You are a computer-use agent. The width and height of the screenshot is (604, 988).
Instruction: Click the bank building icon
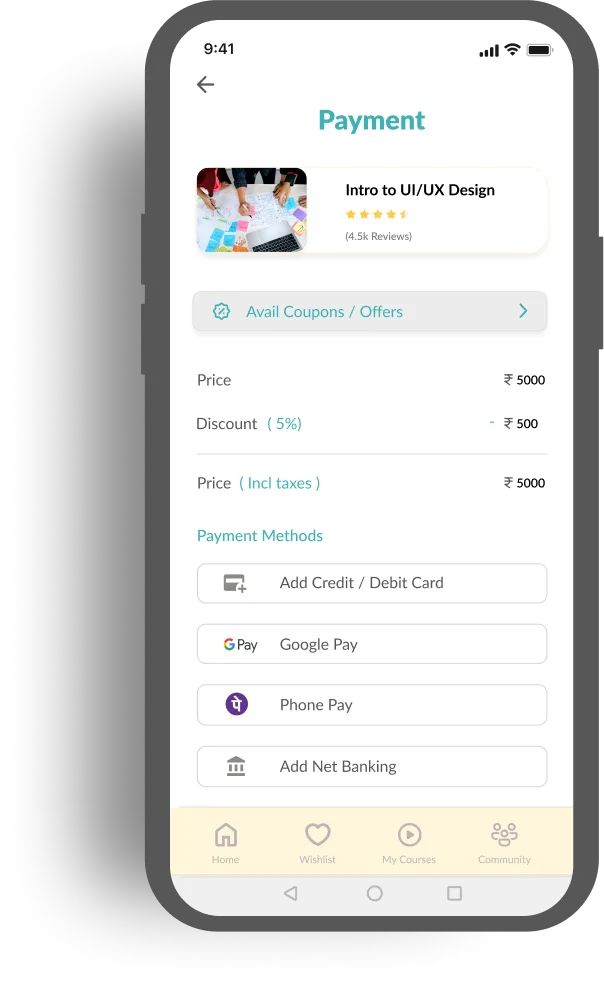[236, 766]
